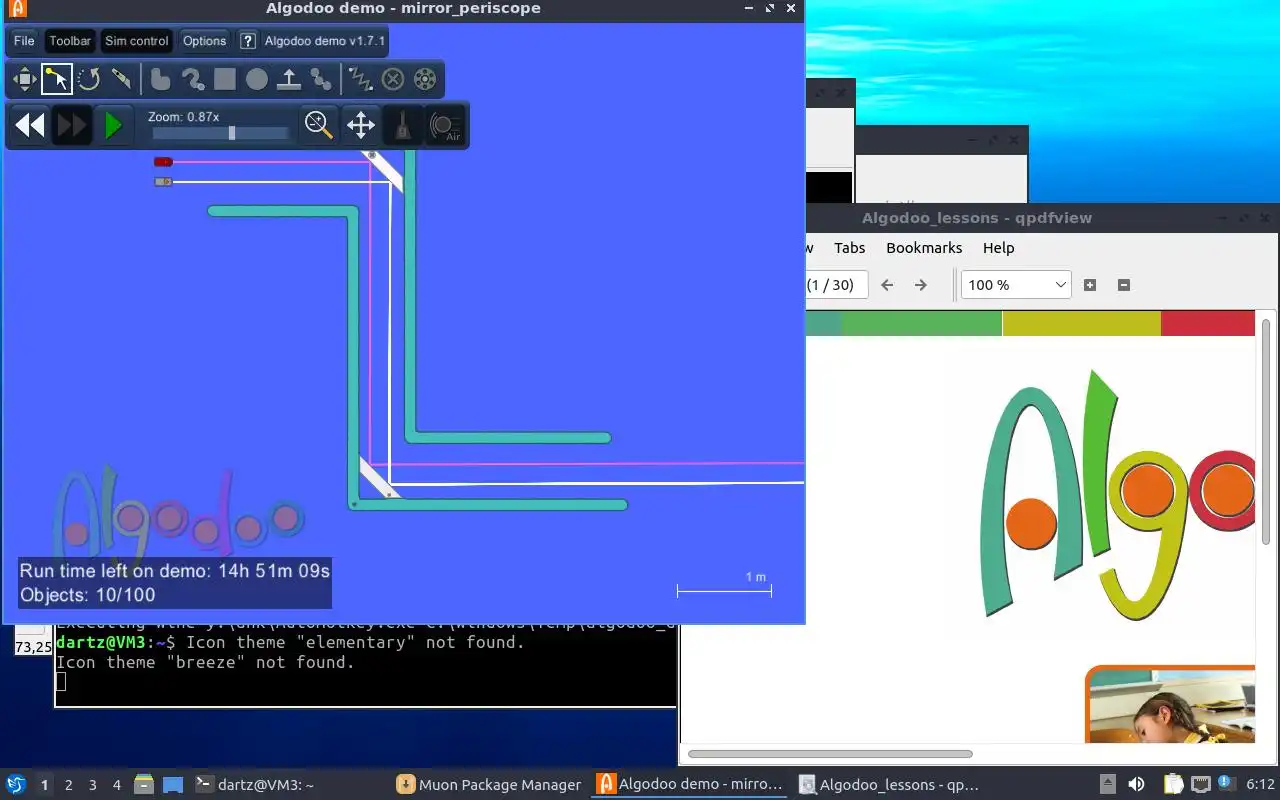This screenshot has height=800, width=1280.
Task: Select the Move tool in Algodoo
Action: tap(24, 79)
